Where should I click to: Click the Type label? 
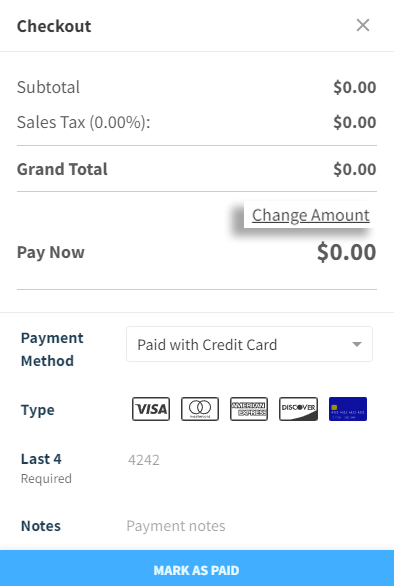(38, 410)
